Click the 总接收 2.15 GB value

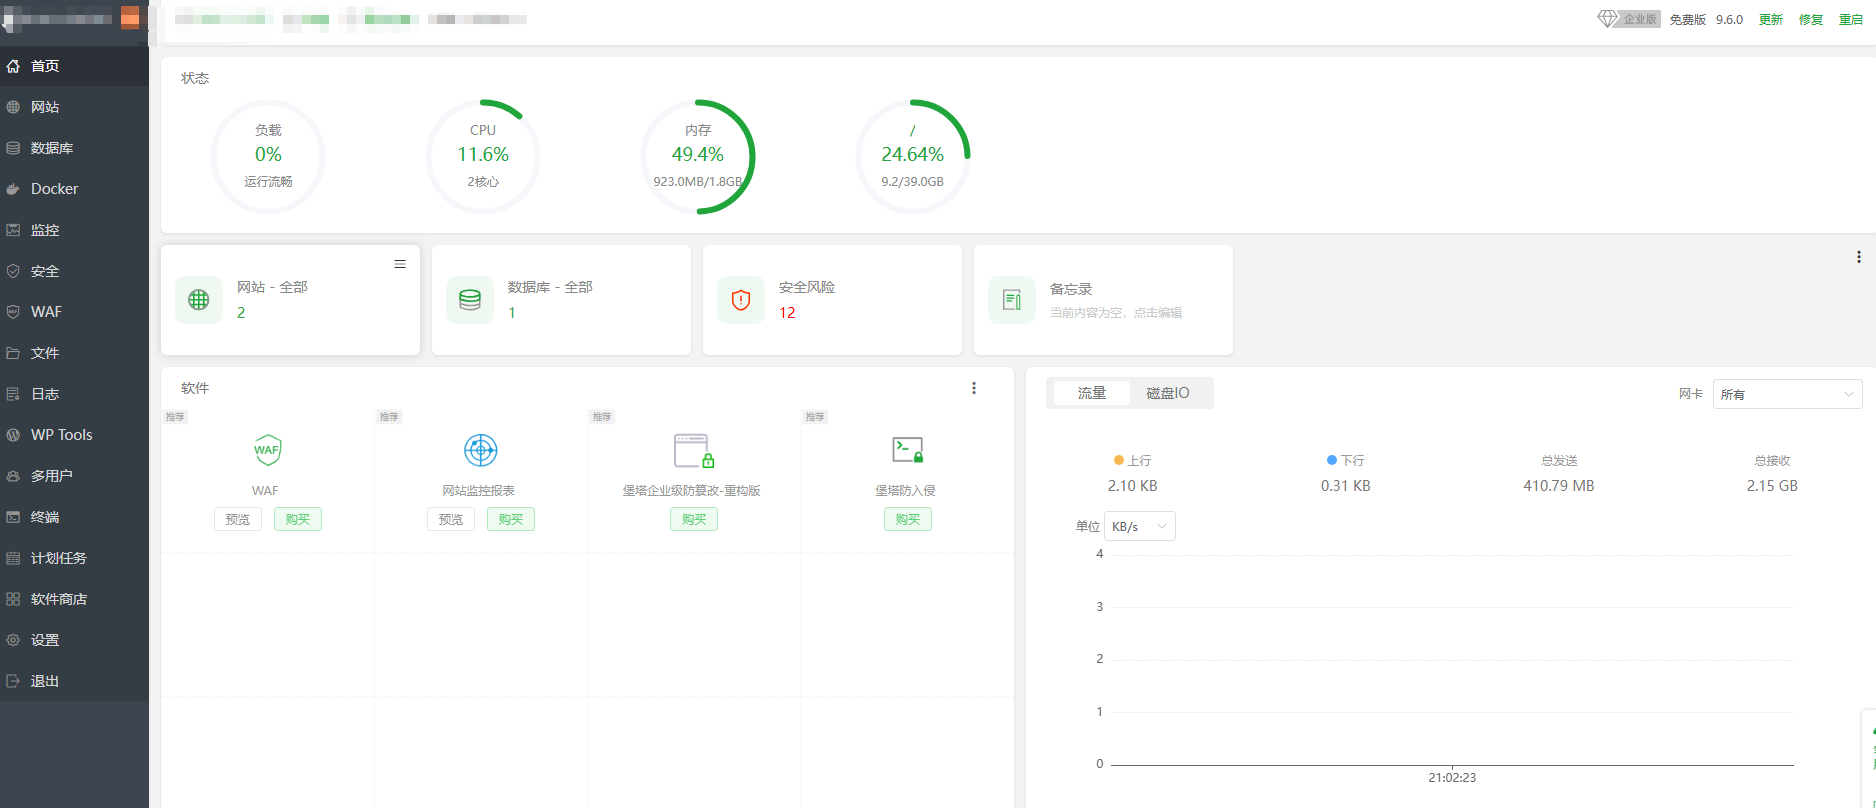(x=1772, y=486)
